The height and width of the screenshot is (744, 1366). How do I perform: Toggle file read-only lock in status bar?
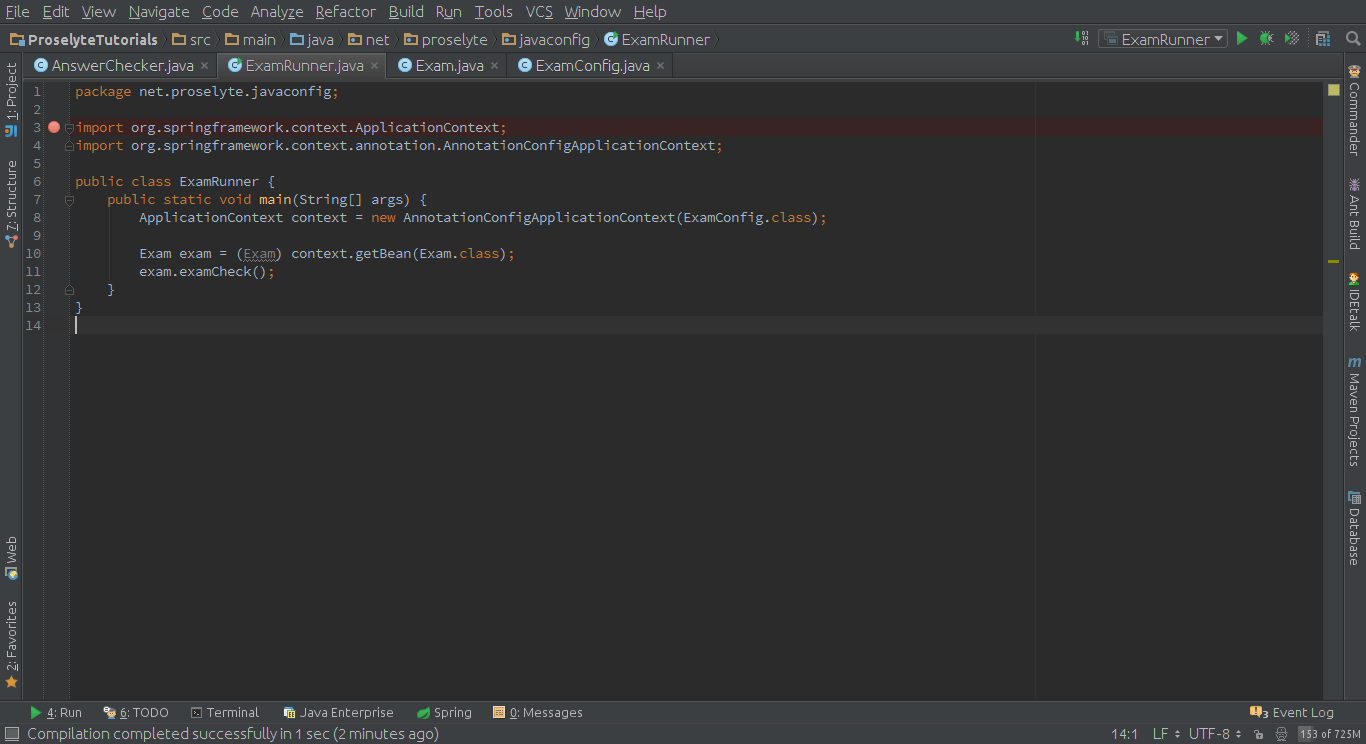[x=1258, y=733]
